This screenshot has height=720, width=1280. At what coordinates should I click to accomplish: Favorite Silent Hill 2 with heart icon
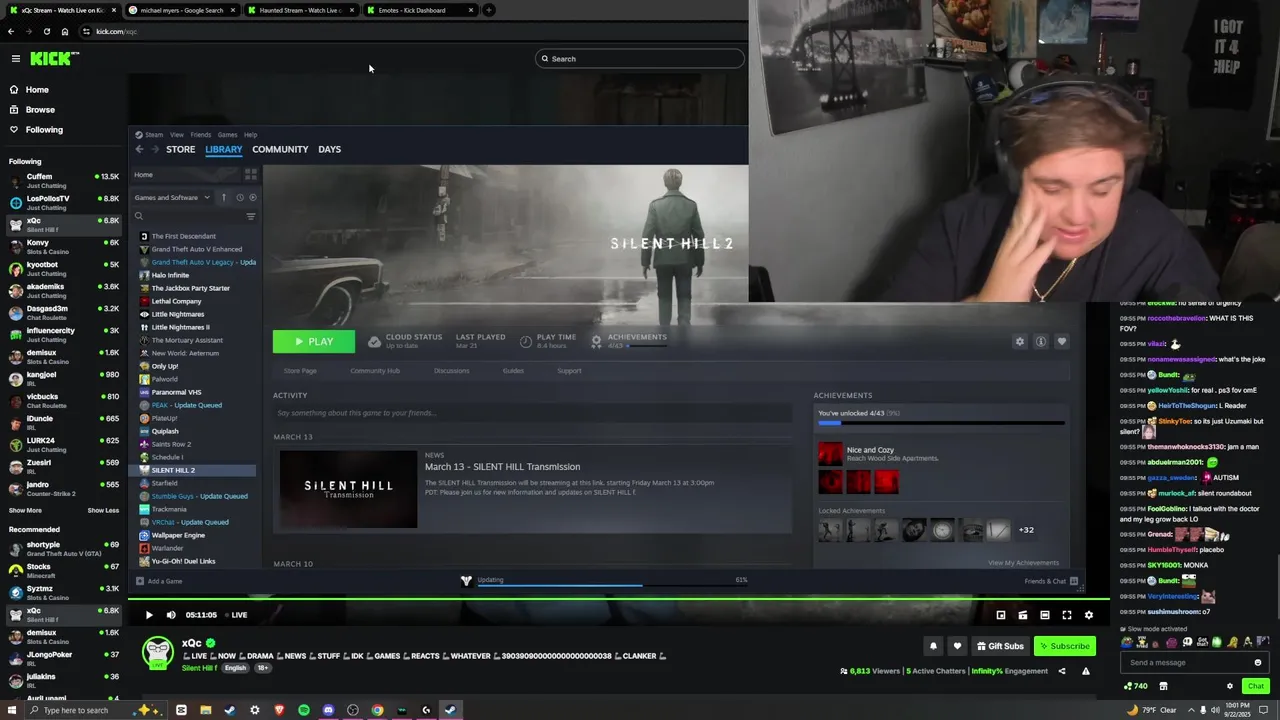coord(1062,341)
